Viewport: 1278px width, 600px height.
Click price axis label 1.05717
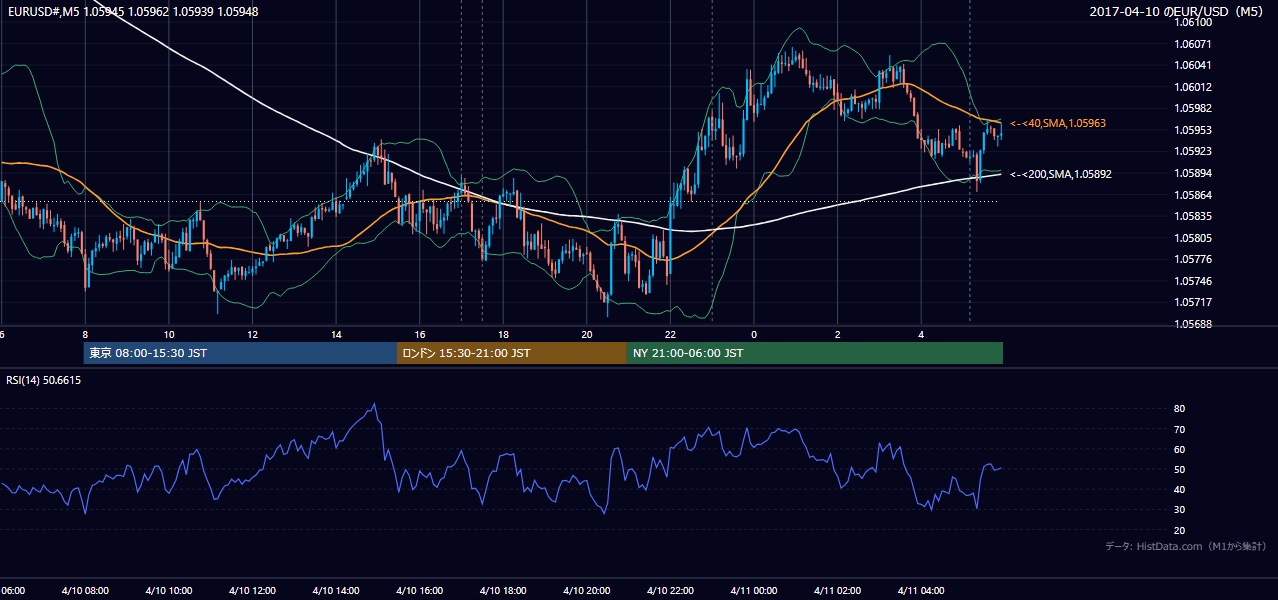(x=1193, y=302)
